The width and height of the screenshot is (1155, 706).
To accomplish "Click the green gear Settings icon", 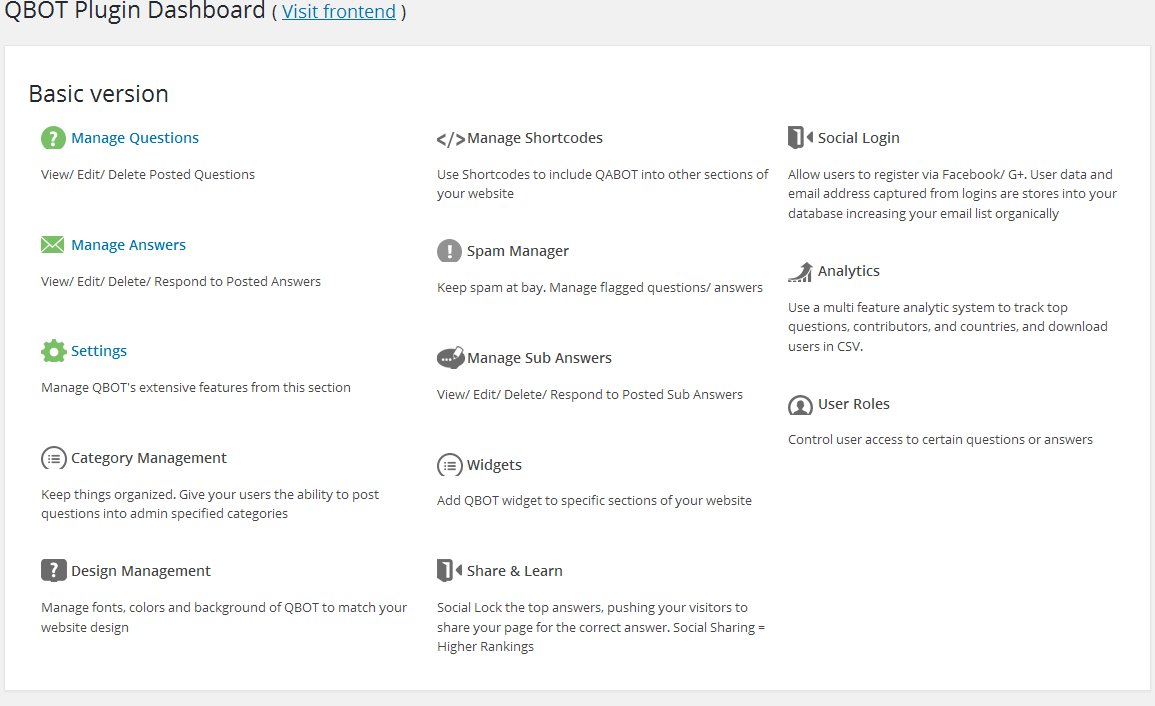I will coord(53,351).
